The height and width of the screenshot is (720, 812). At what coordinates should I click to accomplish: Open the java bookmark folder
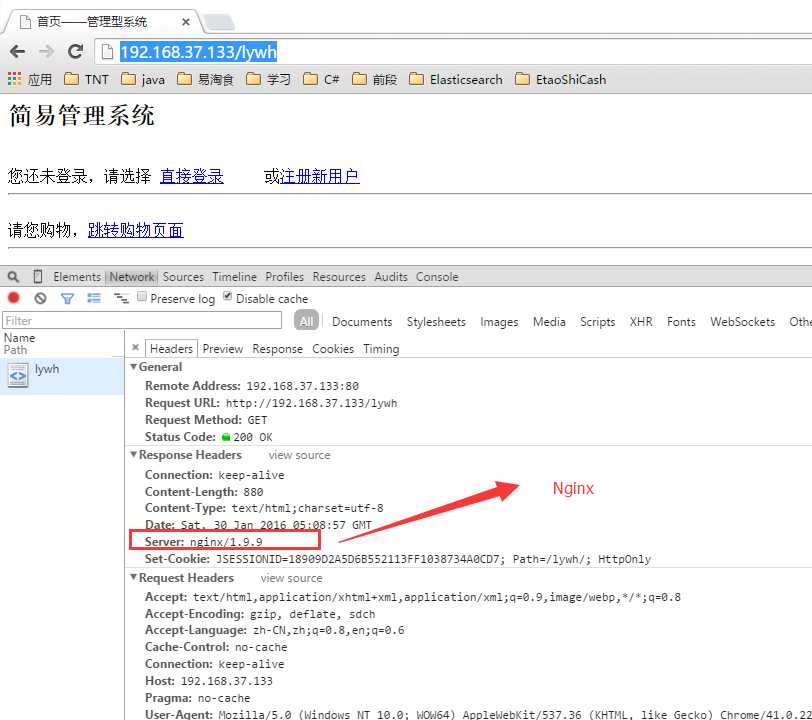143,79
